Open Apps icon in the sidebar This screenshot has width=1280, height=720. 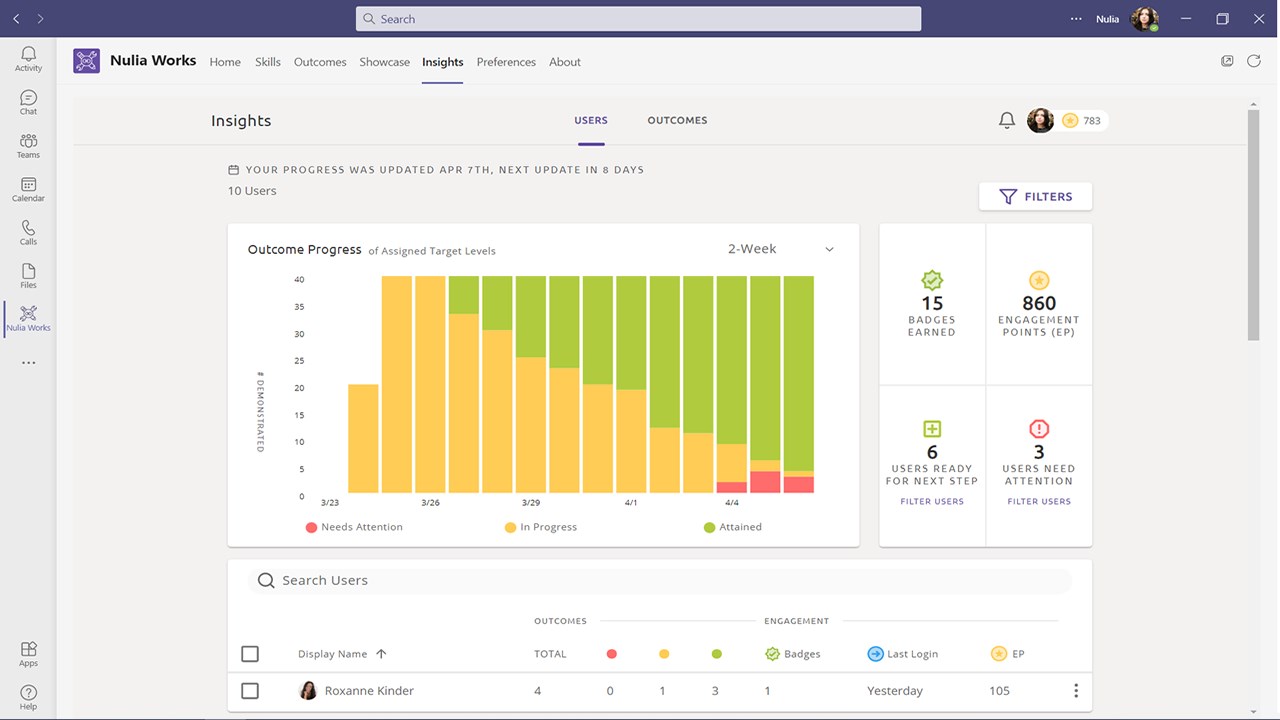pos(28,654)
